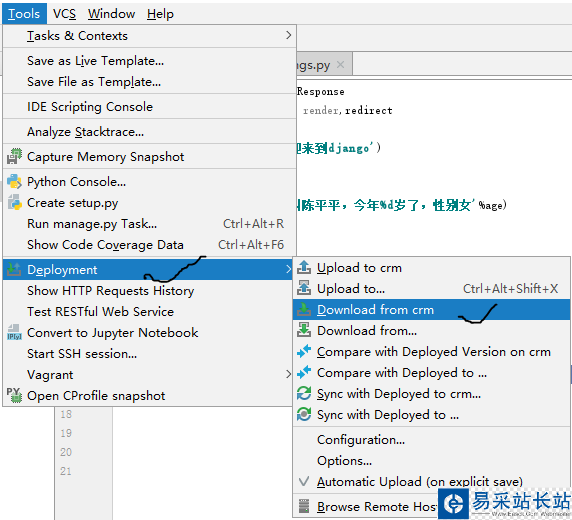Click the Capture Memory Snapshot icon
This screenshot has width=572, height=520.
(14, 156)
